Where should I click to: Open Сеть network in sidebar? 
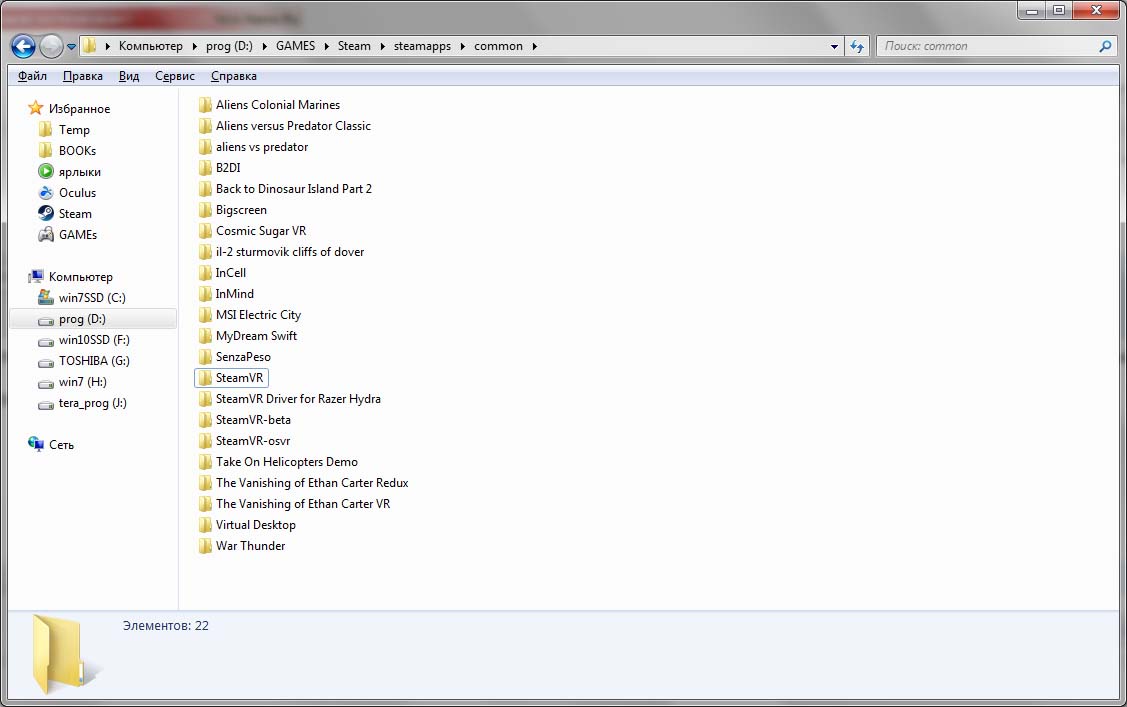pos(51,445)
